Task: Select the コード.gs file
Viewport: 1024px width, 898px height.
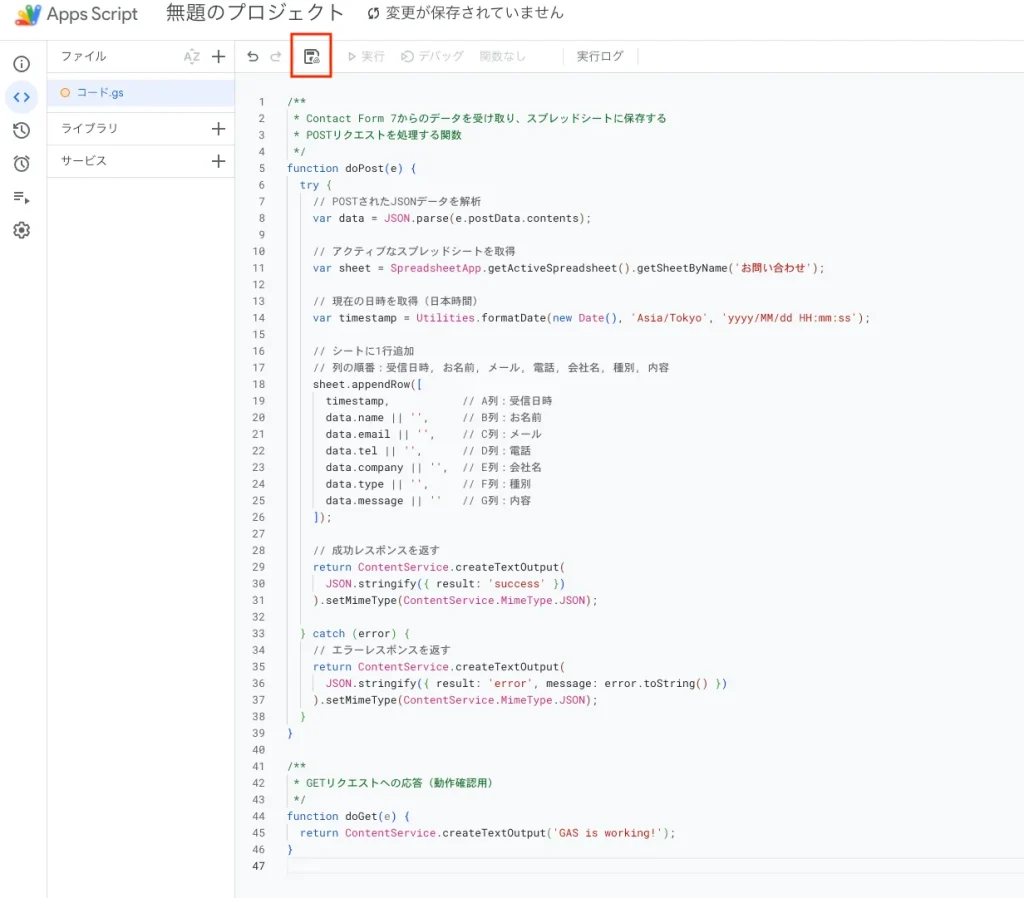Action: click(100, 93)
